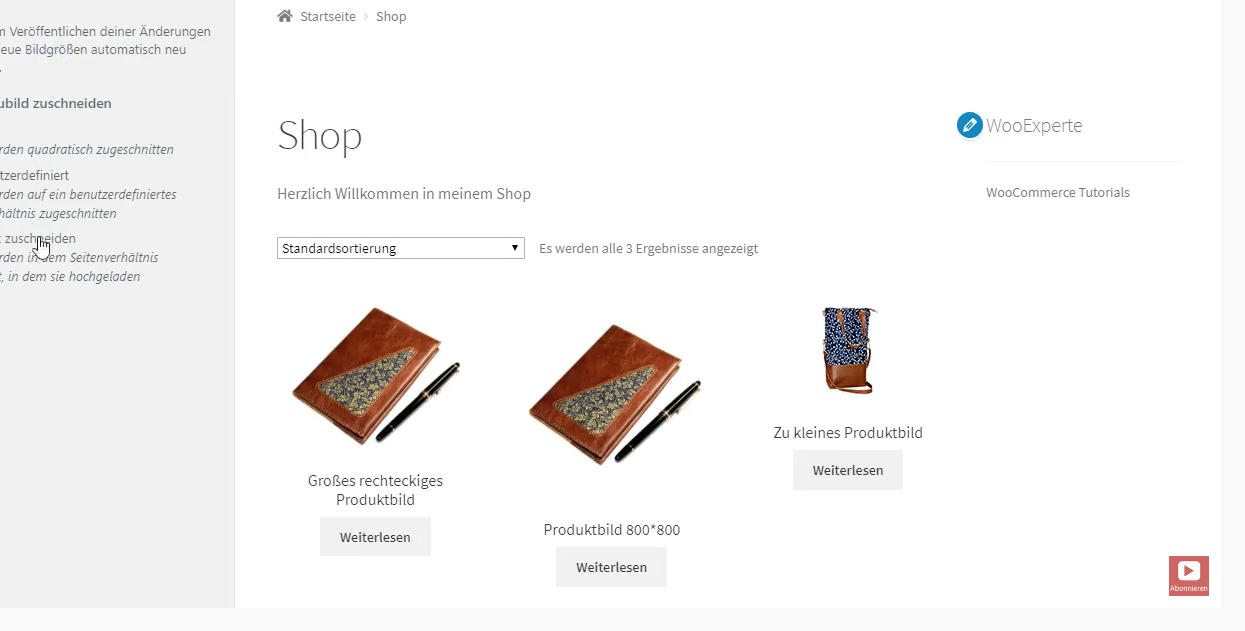Open the small blue bag product image
Viewport: 1245px width, 631px height.
(848, 350)
